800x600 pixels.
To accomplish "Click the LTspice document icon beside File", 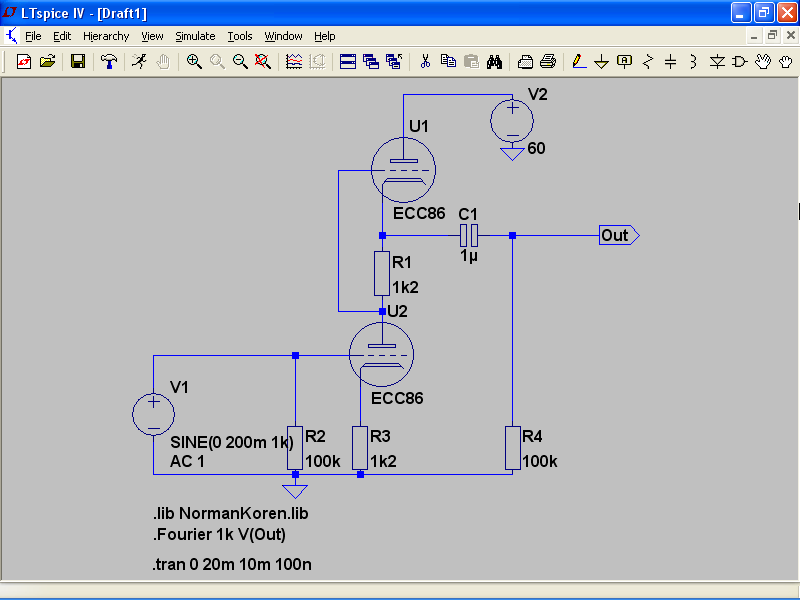I will (11, 36).
